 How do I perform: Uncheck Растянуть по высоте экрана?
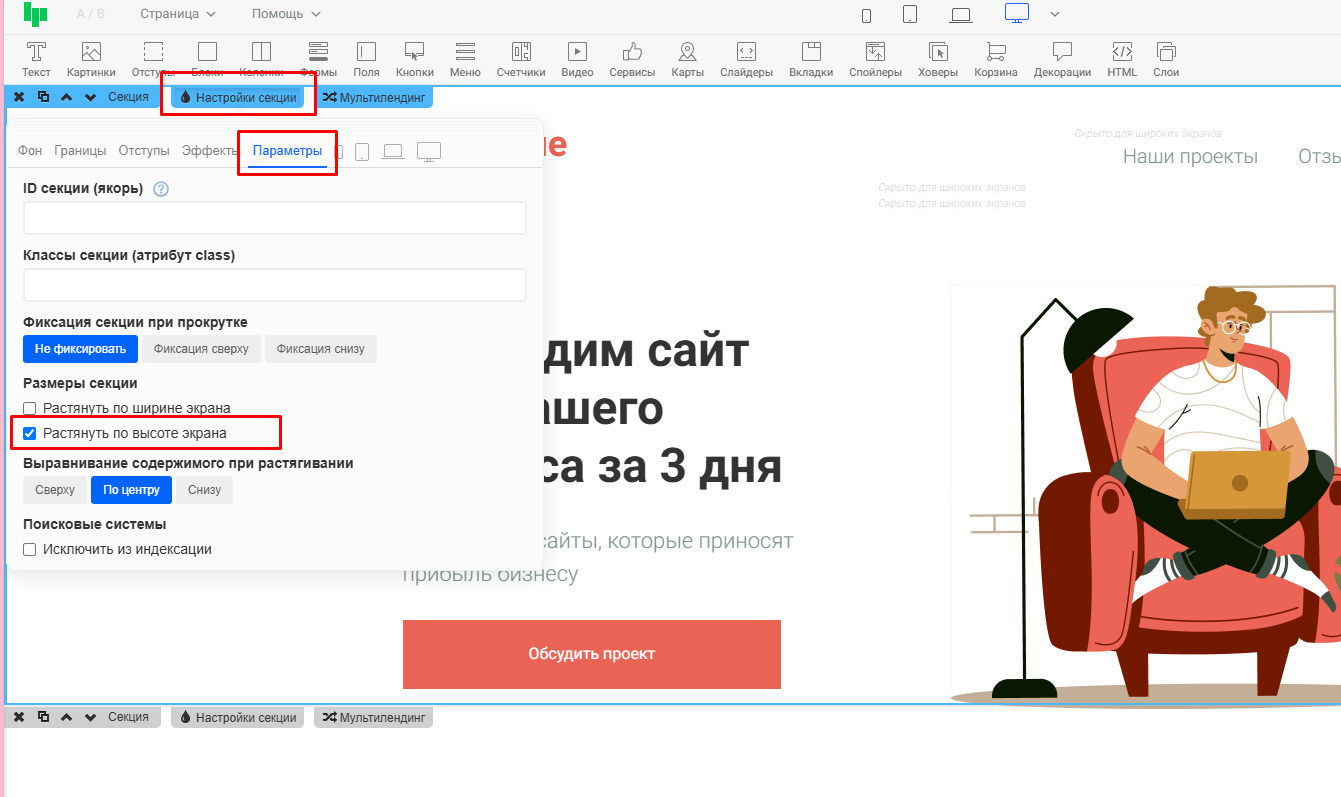30,433
